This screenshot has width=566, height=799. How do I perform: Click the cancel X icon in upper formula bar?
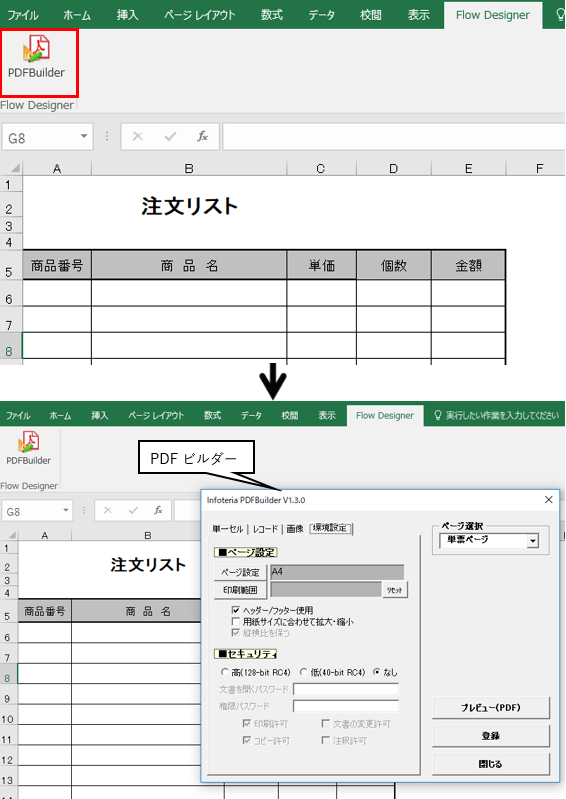tap(138, 136)
